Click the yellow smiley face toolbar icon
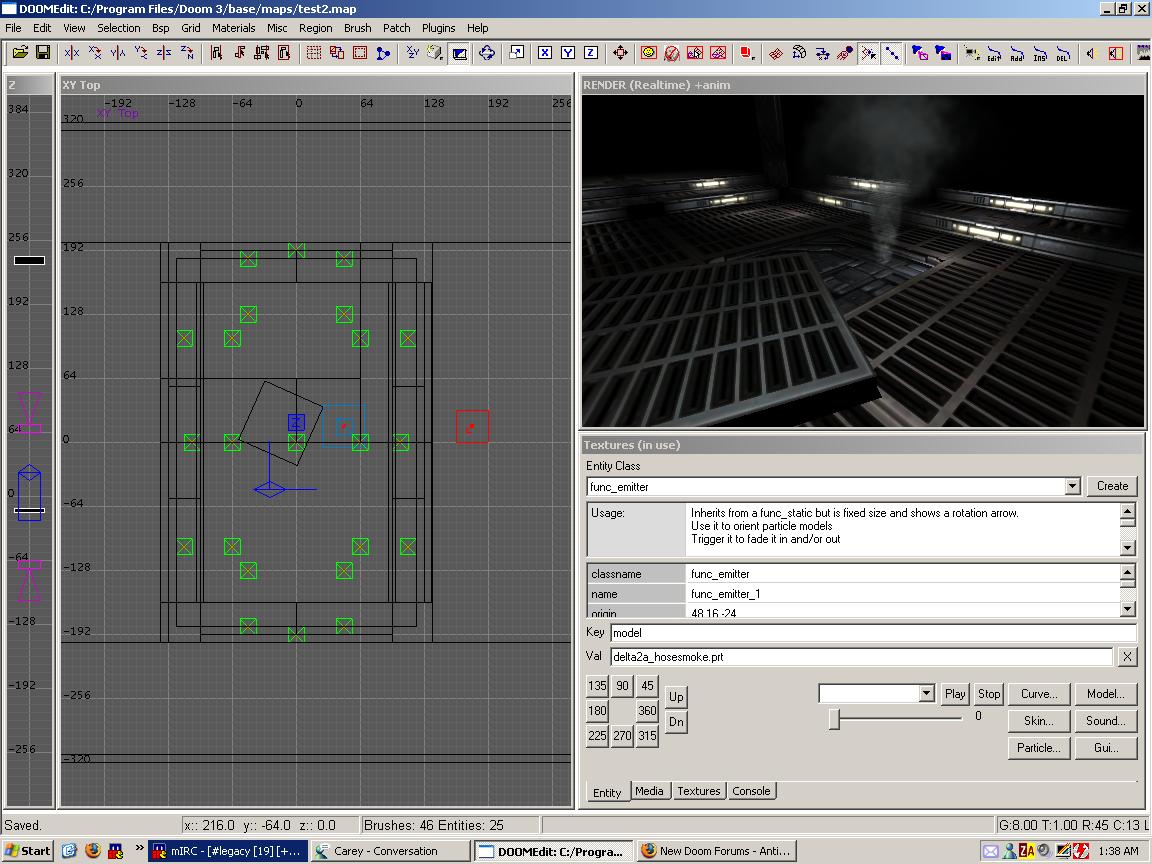Screen dimensions: 1152x864 pyautogui.click(x=649, y=53)
